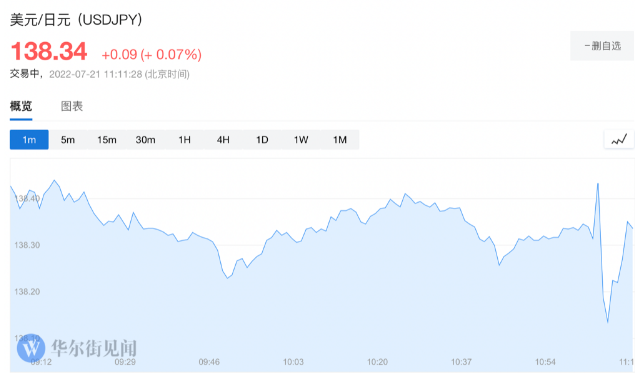Select the 1W weekly timeframe
The width and height of the screenshot is (635, 373).
coord(301,140)
